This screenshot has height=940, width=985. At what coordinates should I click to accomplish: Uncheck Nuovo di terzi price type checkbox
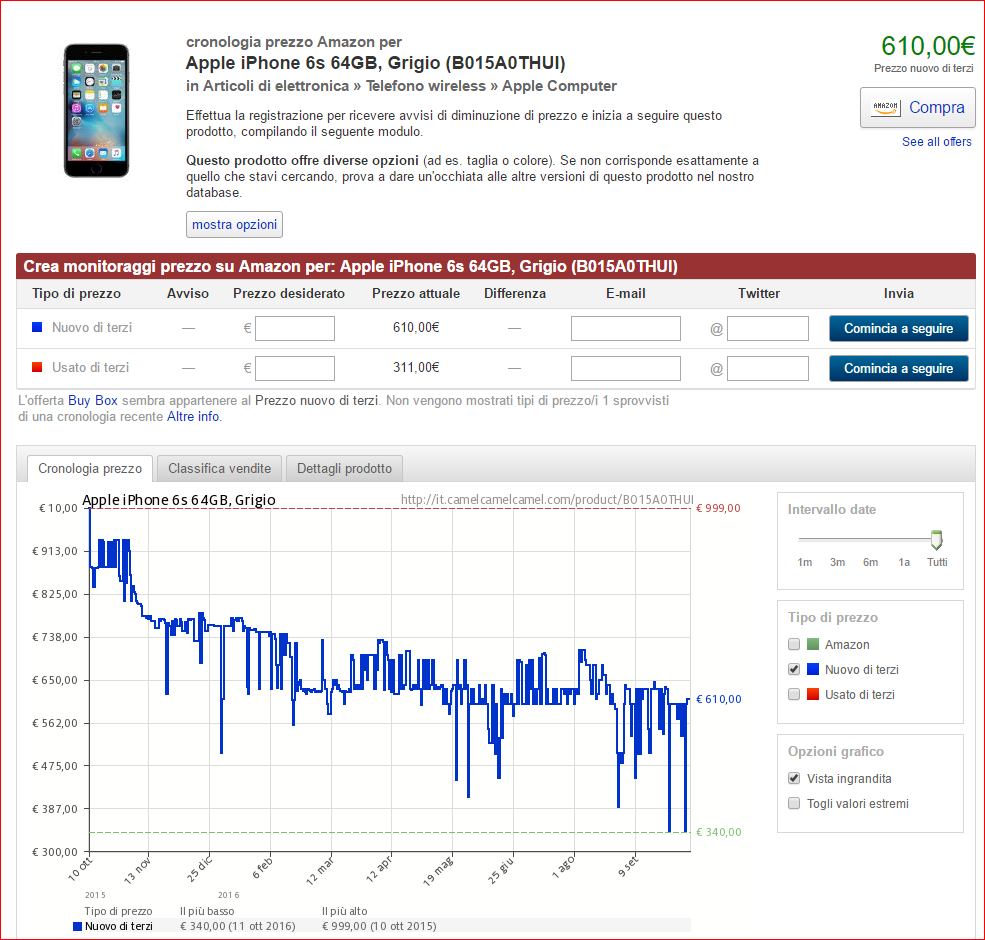tap(794, 669)
